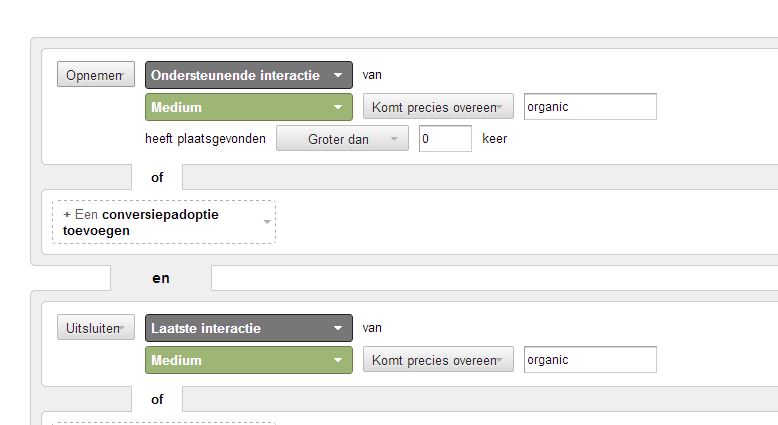Open the Groter dan comparison dropdown
The image size is (778, 425).
pyautogui.click(x=342, y=138)
